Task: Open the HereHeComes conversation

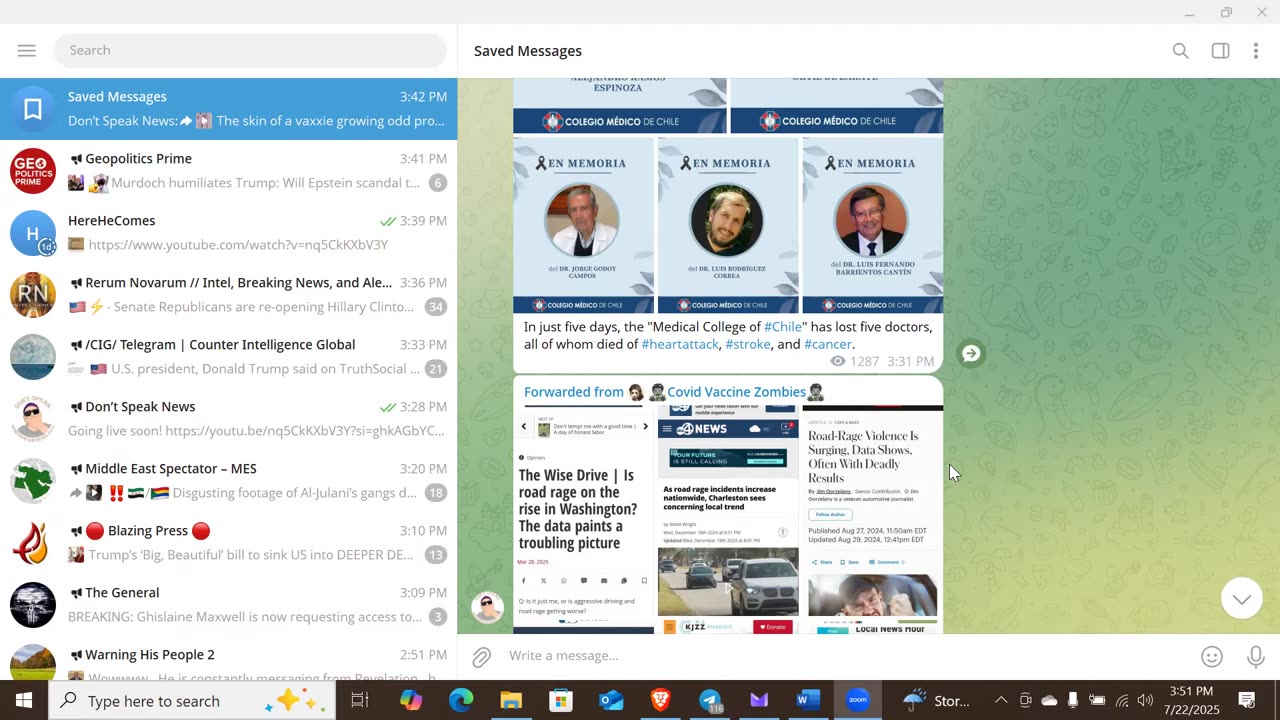Action: pos(228,233)
